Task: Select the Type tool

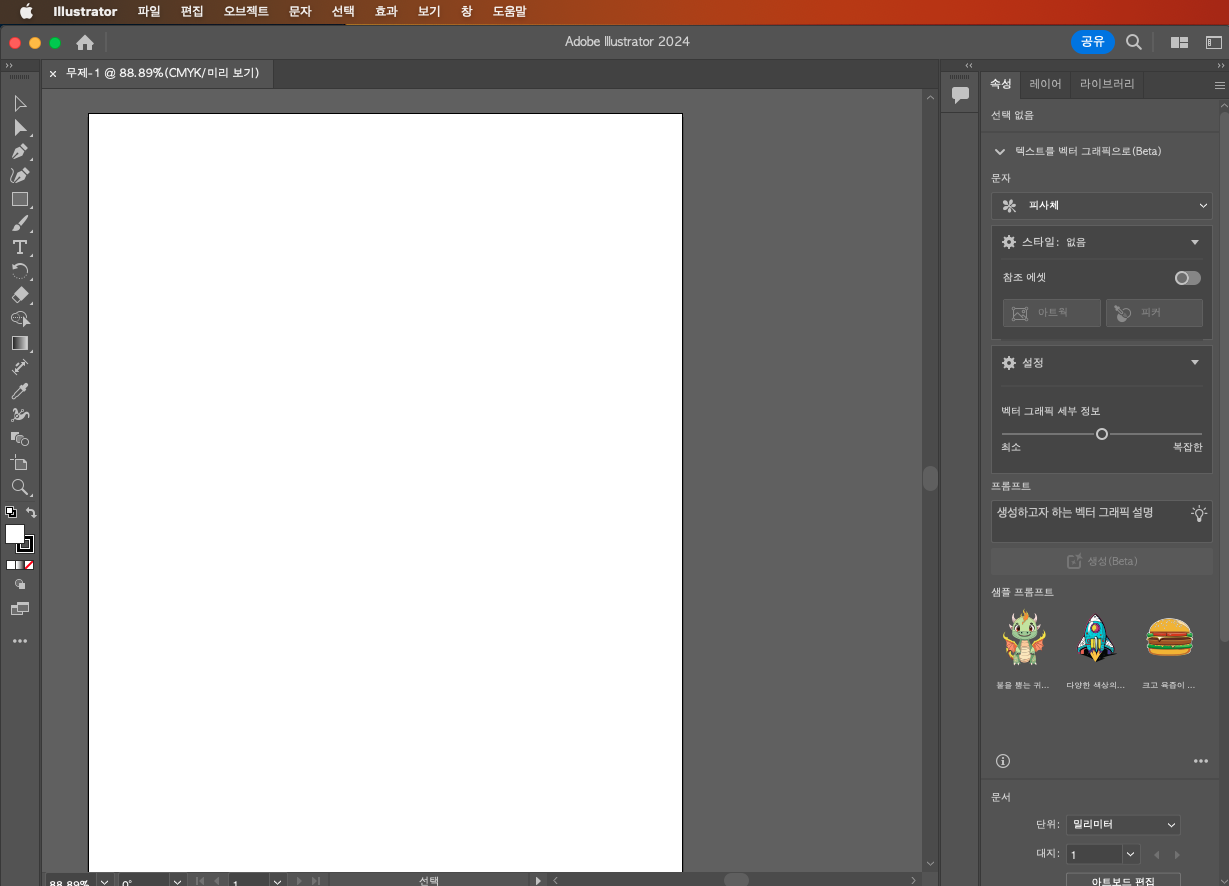Action: 20,247
